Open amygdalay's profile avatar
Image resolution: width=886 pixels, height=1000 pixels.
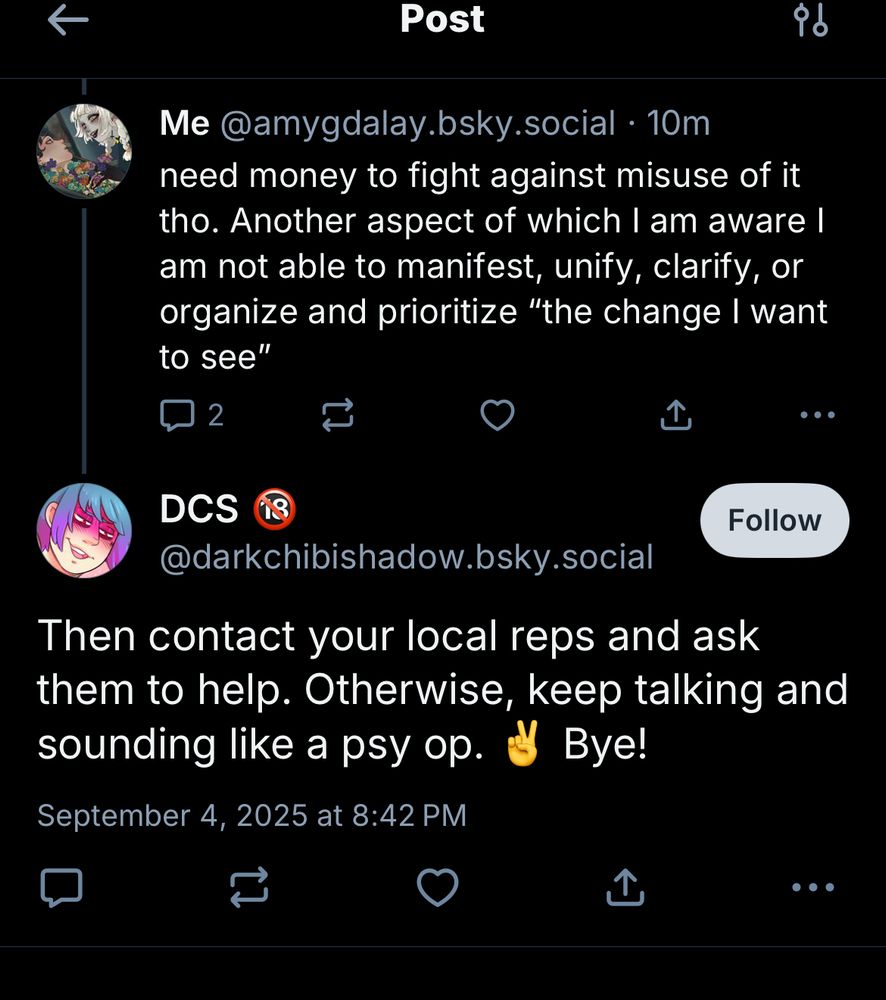(84, 152)
